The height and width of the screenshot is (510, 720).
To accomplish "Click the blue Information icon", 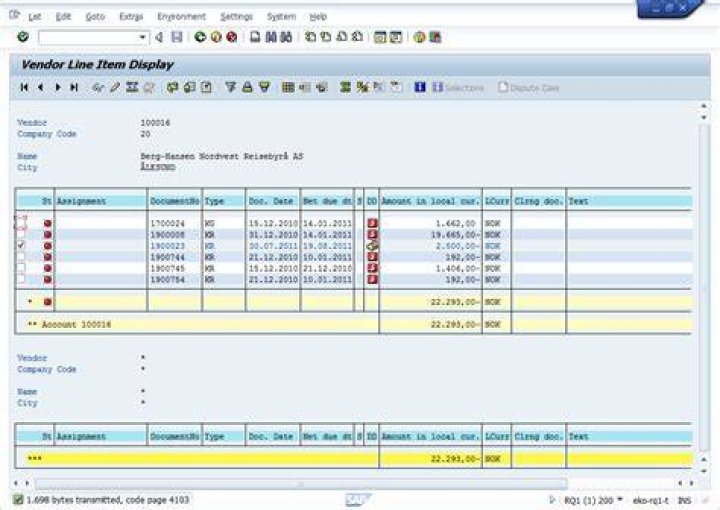I will [420, 87].
